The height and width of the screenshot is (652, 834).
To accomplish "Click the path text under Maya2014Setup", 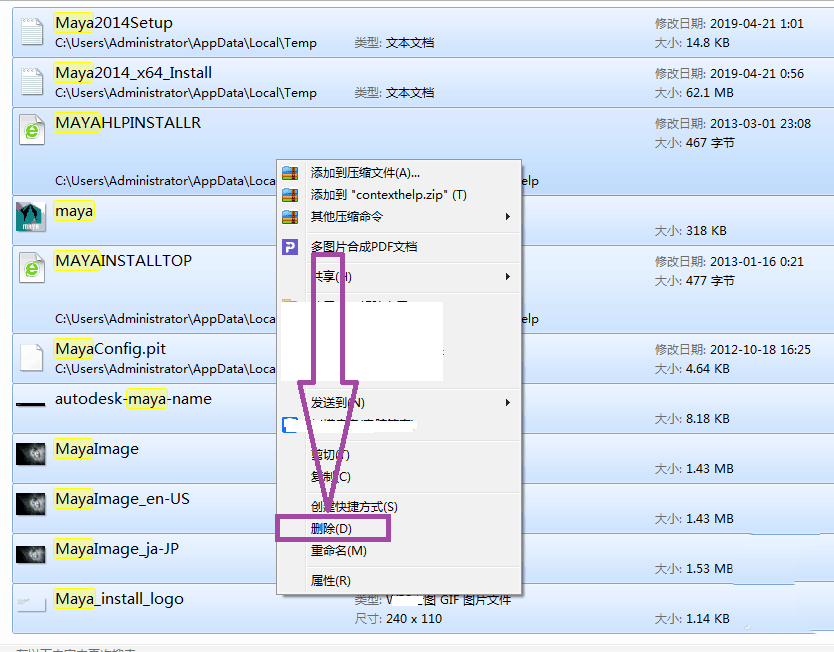I will (186, 43).
